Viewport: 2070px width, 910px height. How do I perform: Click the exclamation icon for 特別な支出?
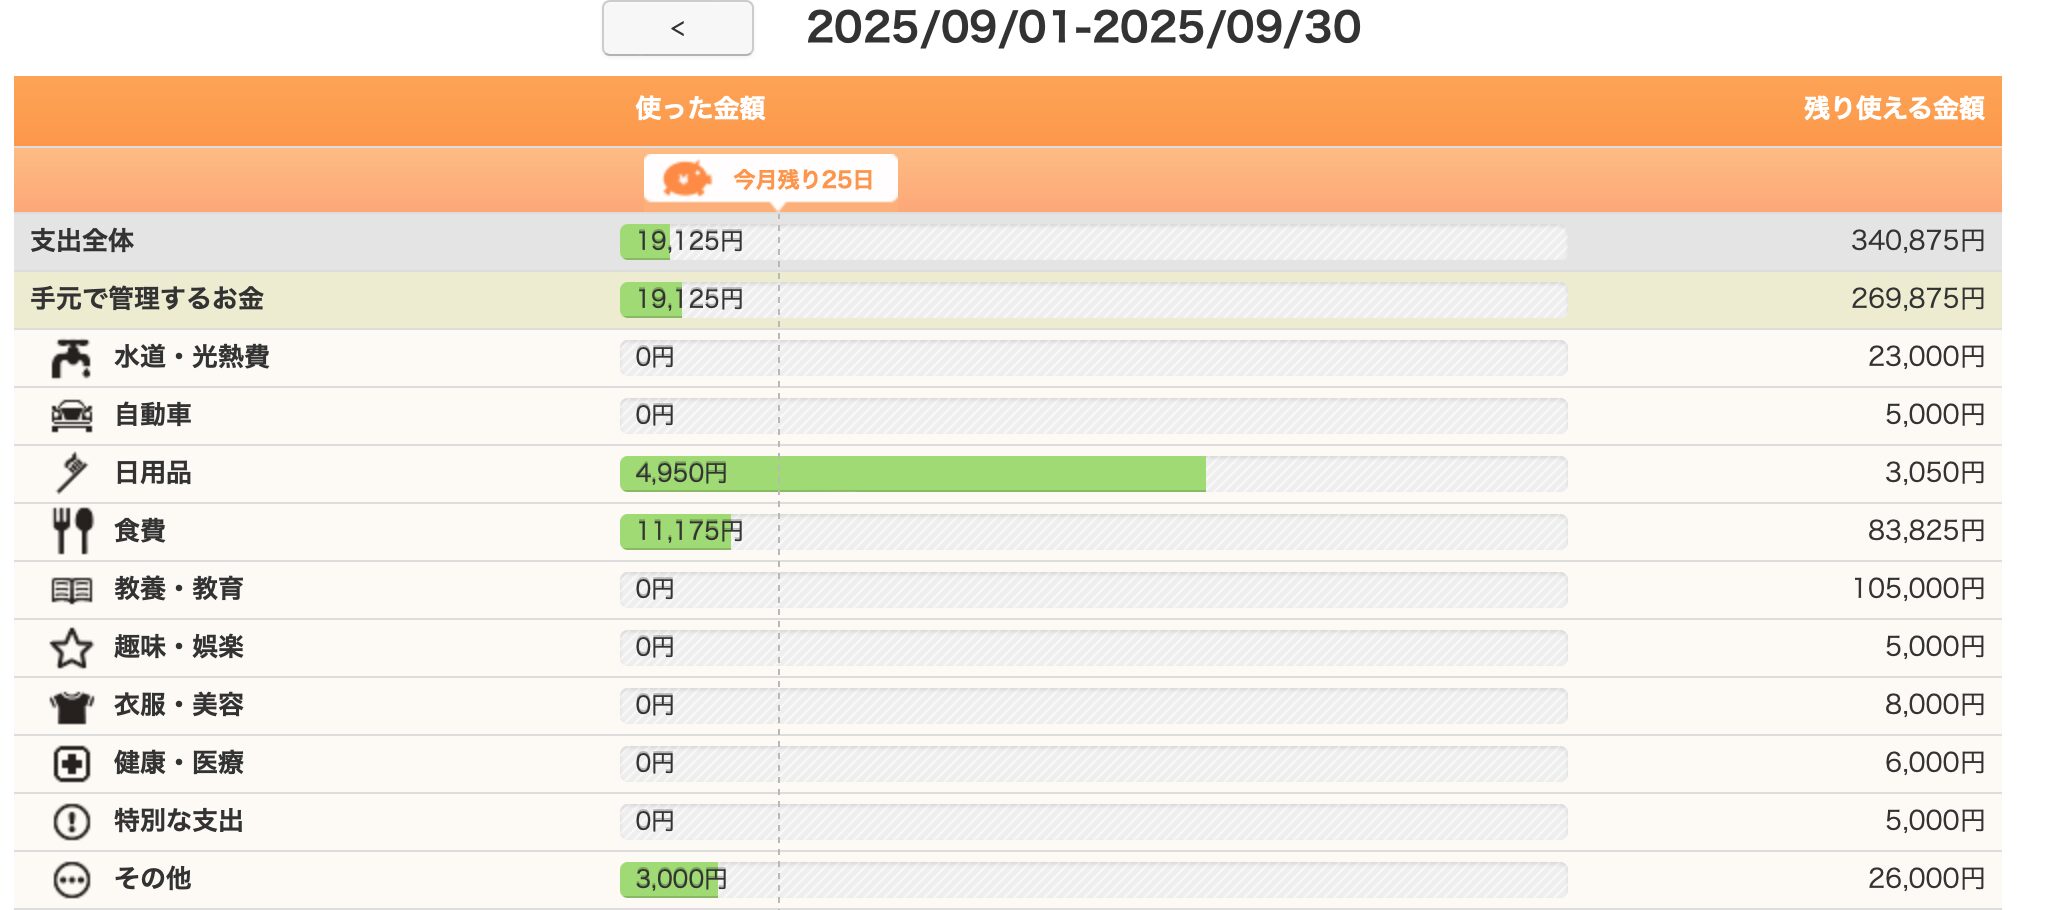[x=71, y=822]
